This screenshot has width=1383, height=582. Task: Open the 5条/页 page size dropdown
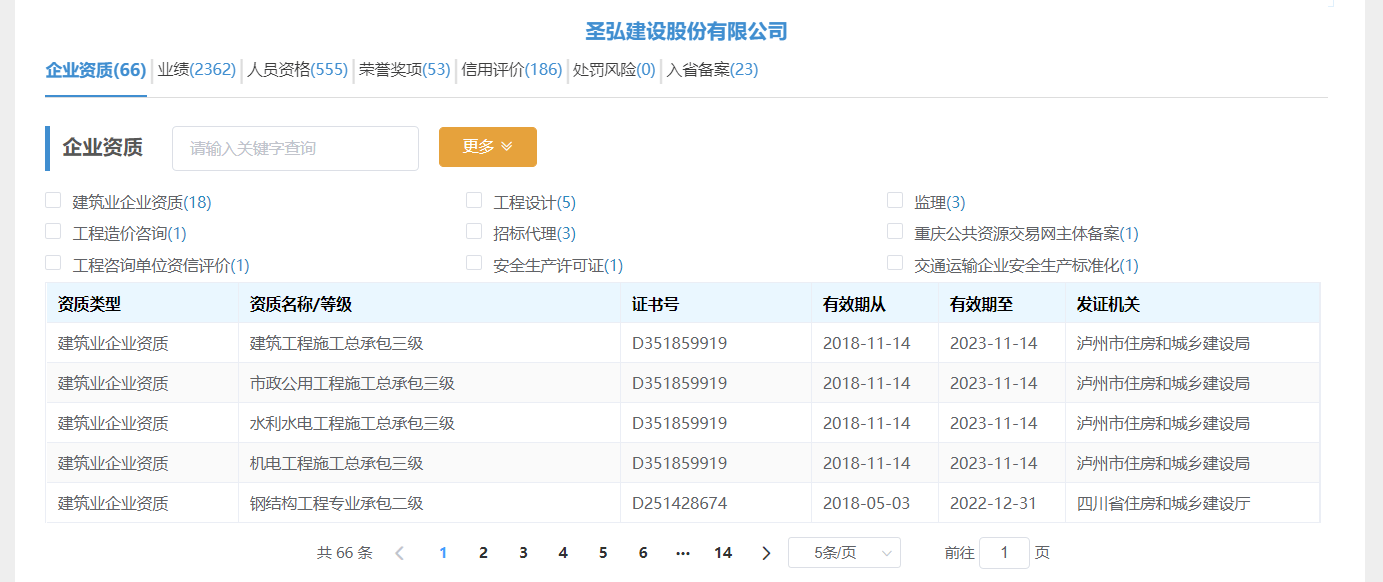844,553
